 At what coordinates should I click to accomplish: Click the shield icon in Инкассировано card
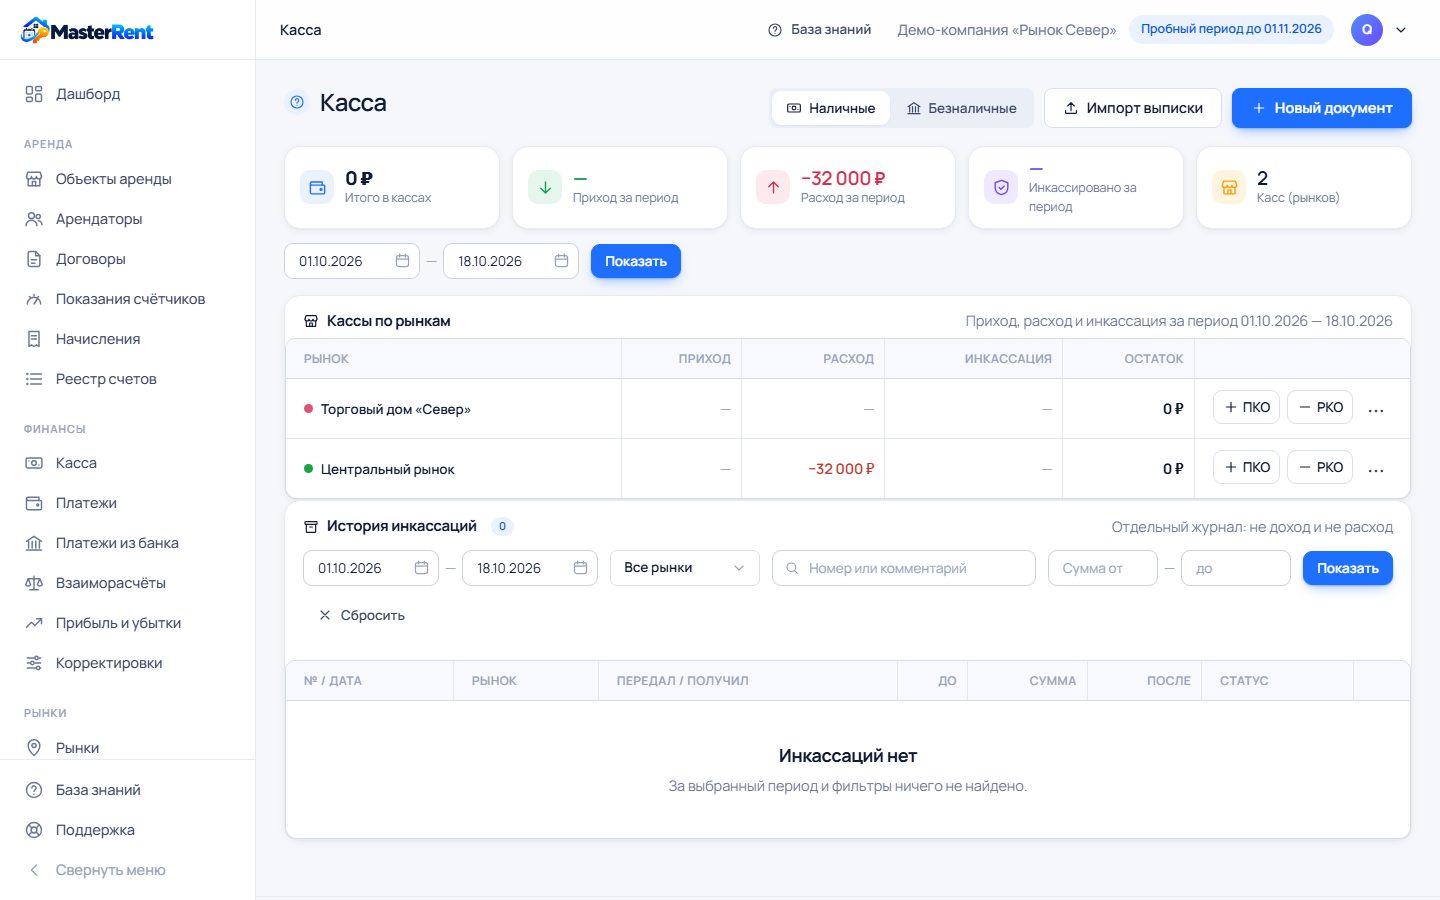(1001, 187)
